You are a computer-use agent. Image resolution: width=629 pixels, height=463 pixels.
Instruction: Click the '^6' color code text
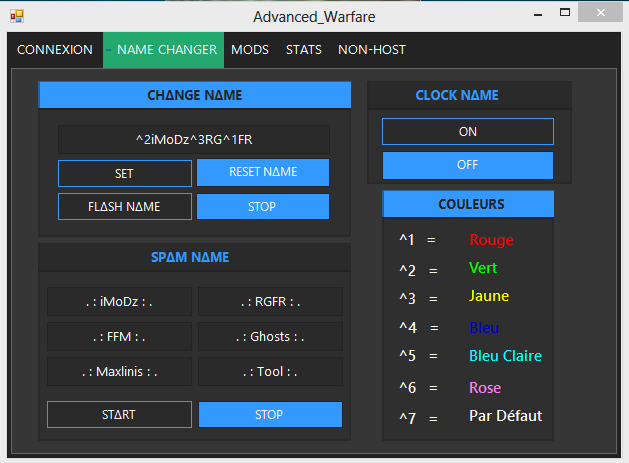pyautogui.click(x=408, y=388)
